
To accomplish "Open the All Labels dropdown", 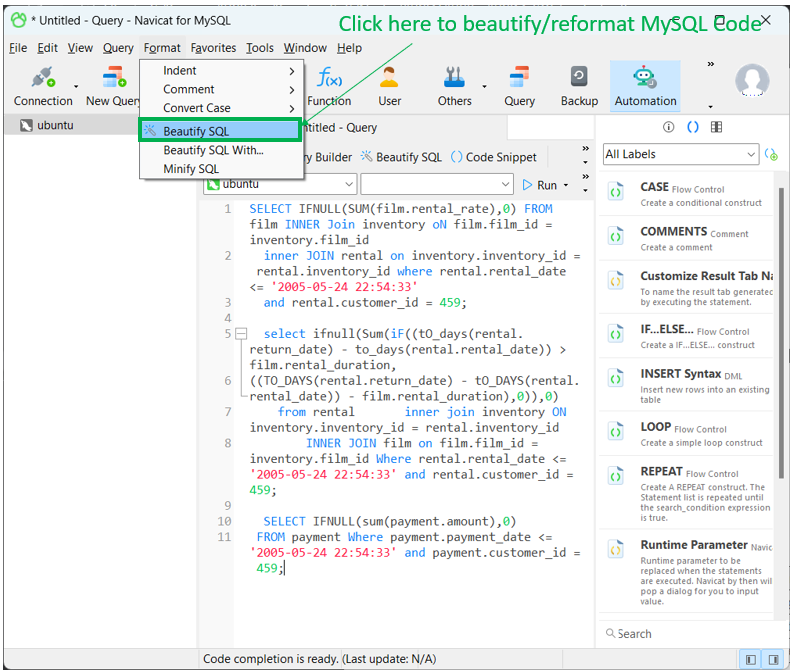I will coord(681,154).
